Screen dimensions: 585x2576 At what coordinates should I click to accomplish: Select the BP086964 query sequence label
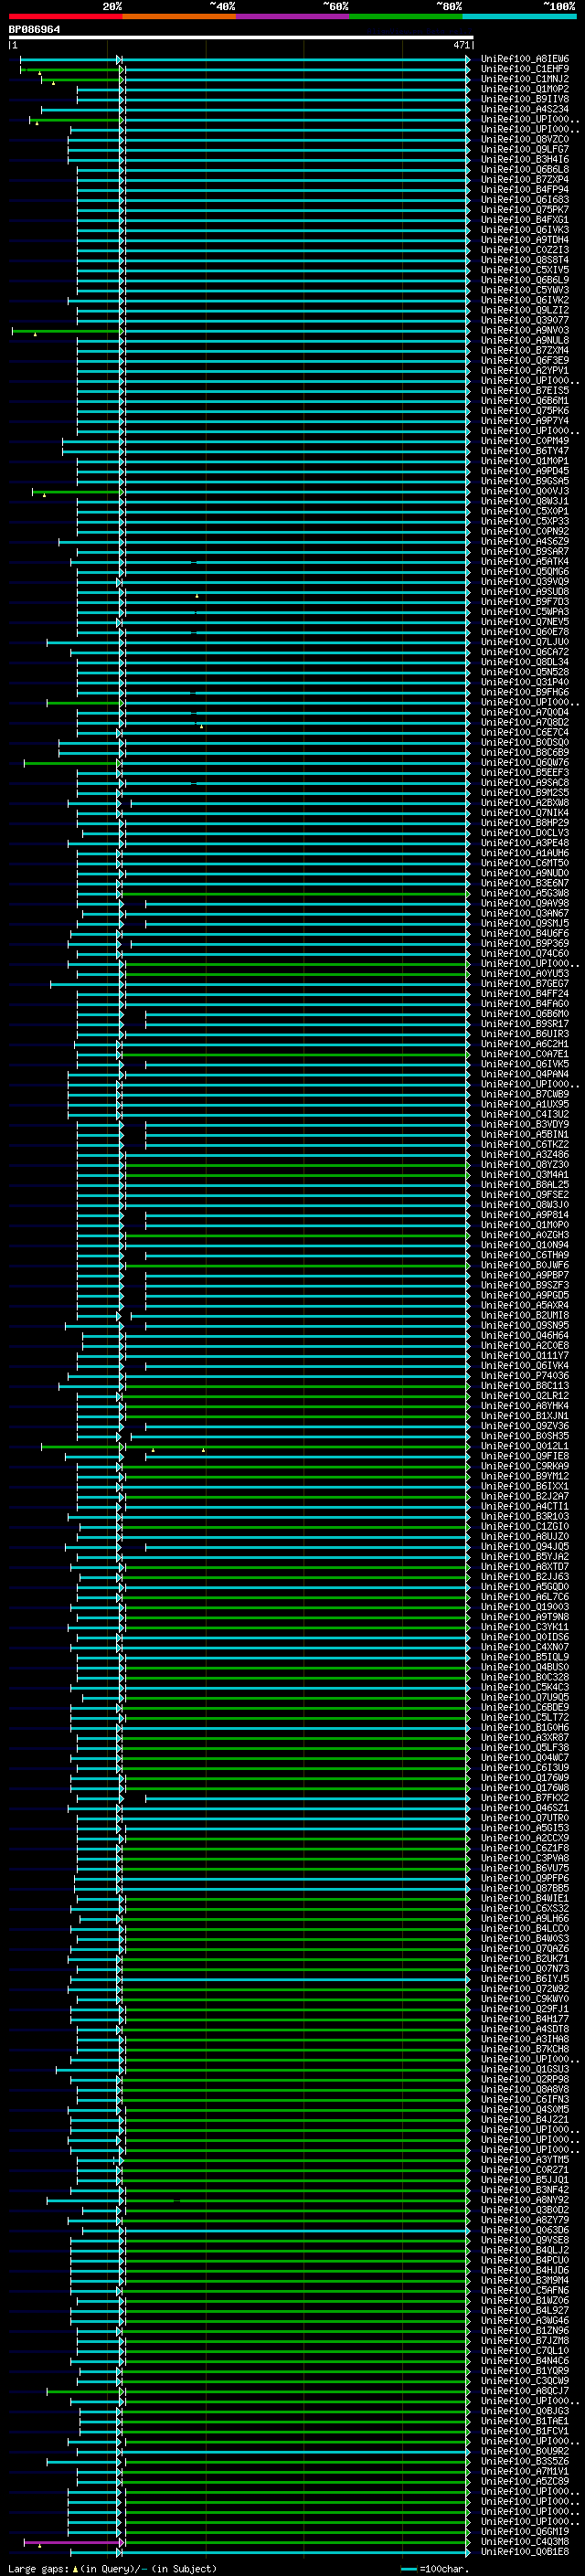(35, 30)
